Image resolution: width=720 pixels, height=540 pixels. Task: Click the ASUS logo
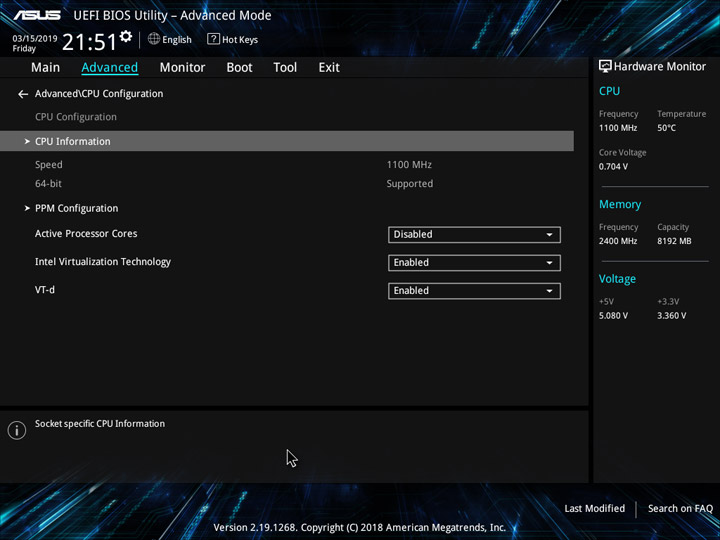pos(37,15)
